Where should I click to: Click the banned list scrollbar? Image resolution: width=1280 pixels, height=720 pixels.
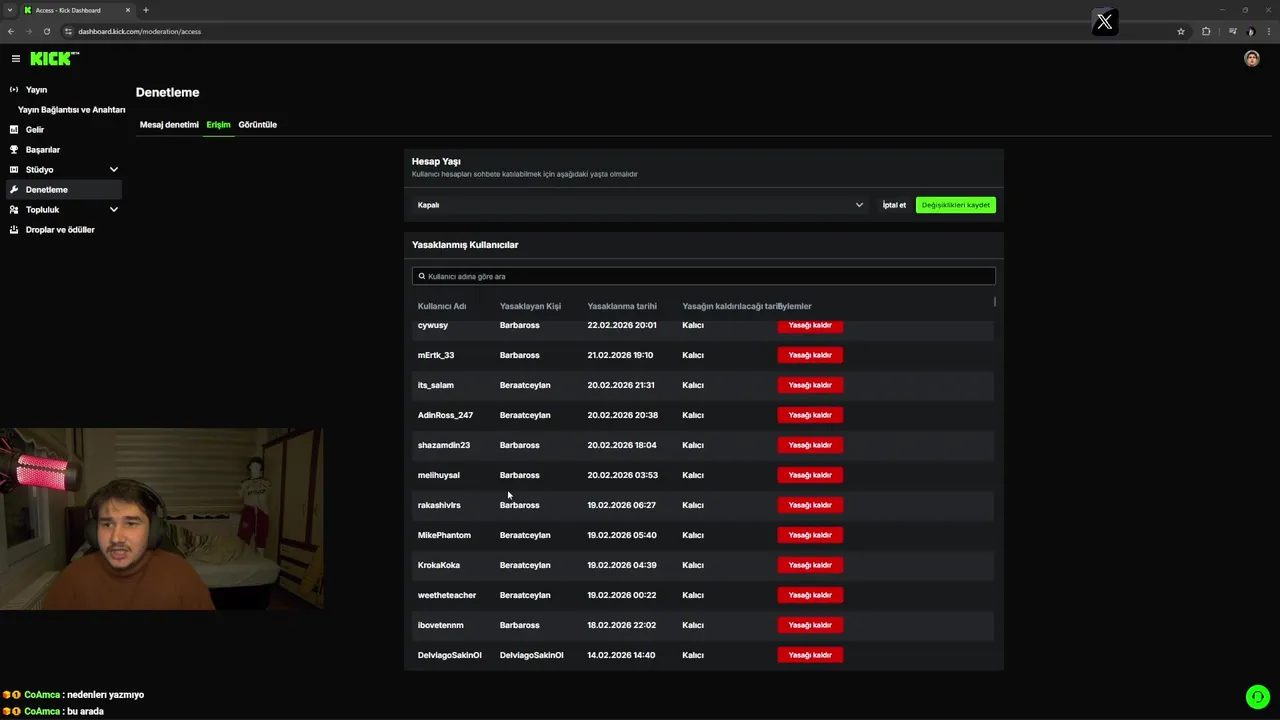point(996,301)
